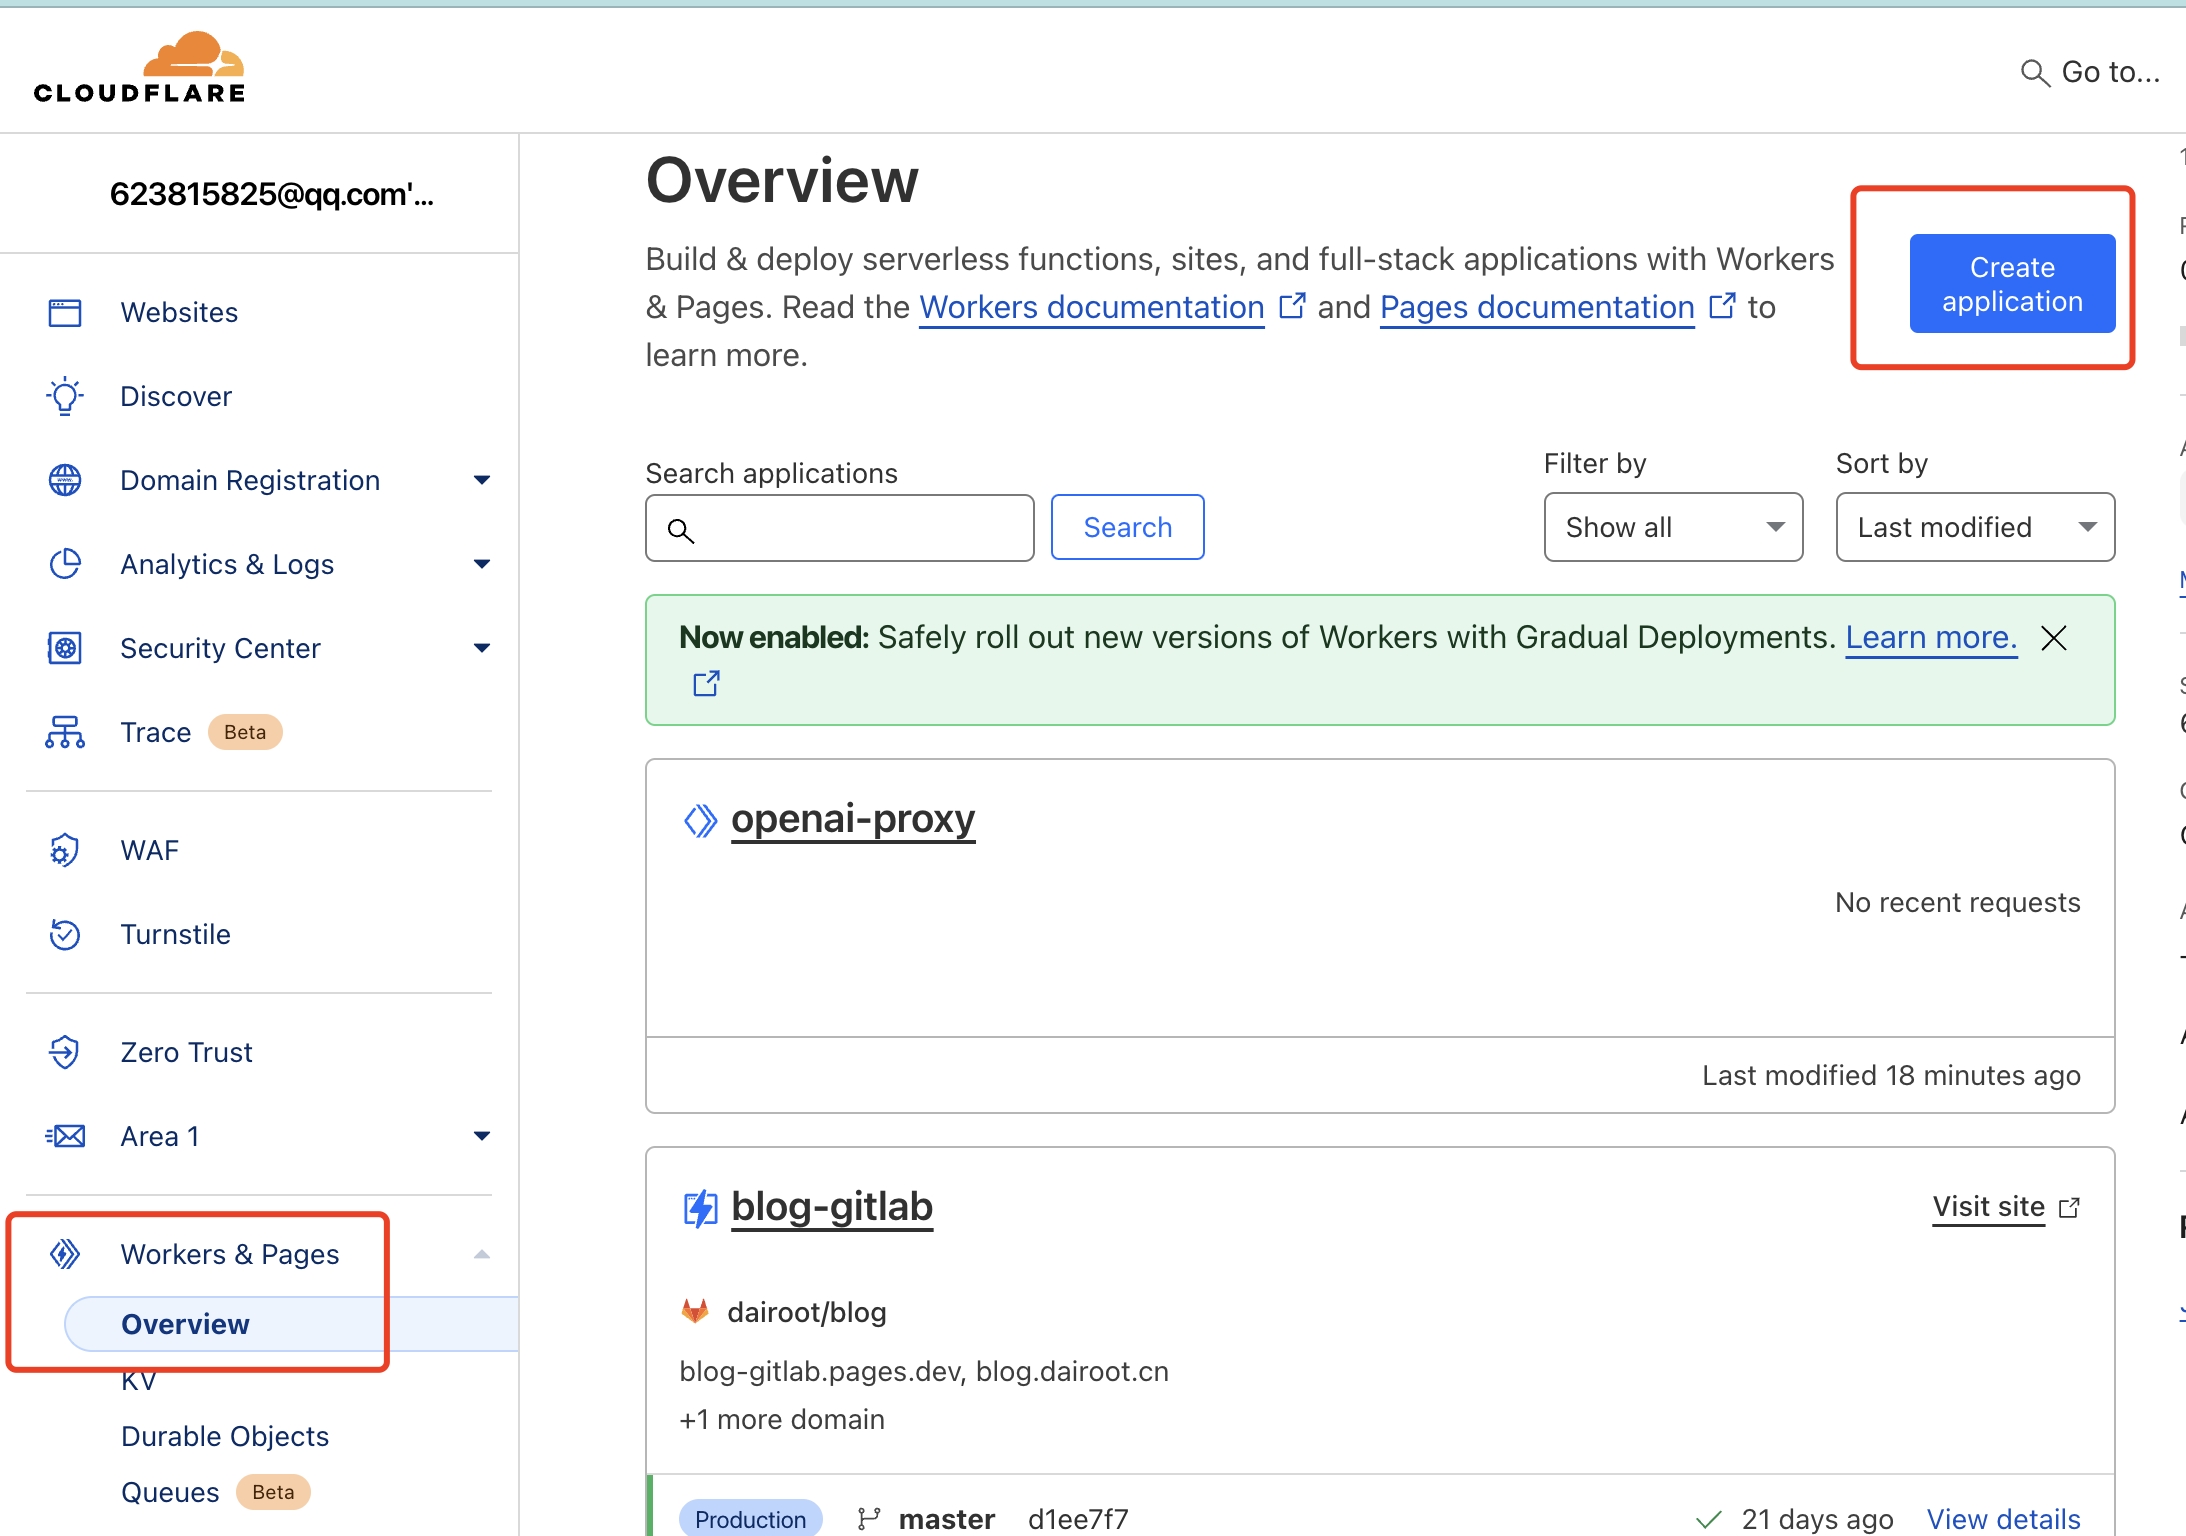Expand the Analytics & Logs arrow
Image resolution: width=2186 pixels, height=1536 pixels.
(482, 565)
